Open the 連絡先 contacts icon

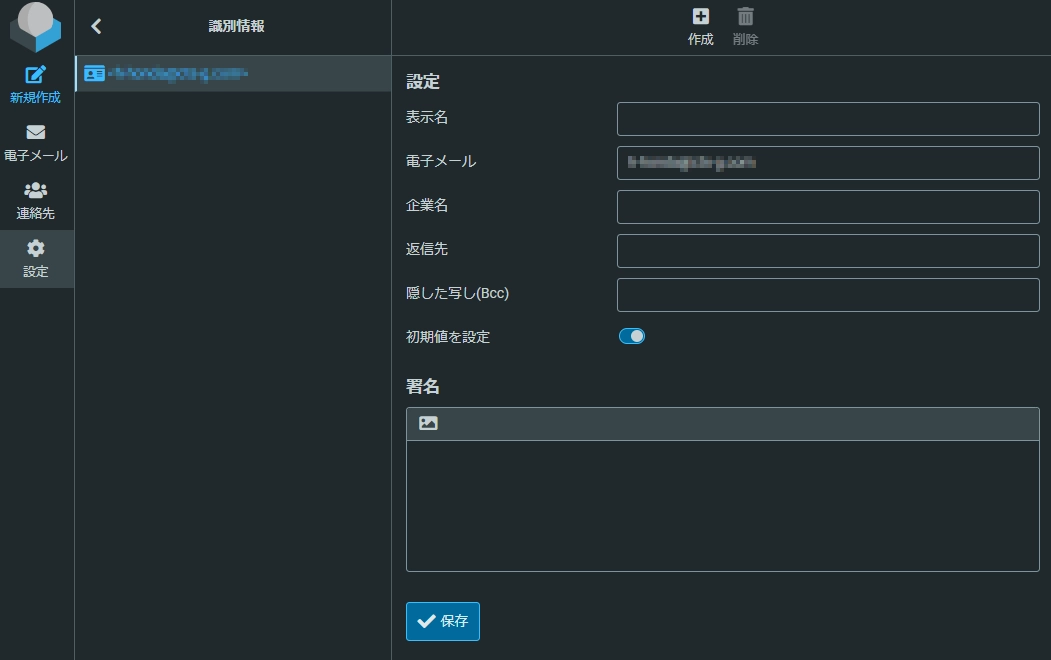(36, 190)
